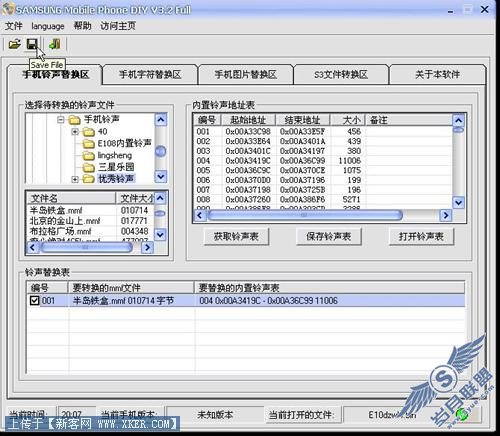Click the 保存铃声表 button

(x=329, y=237)
